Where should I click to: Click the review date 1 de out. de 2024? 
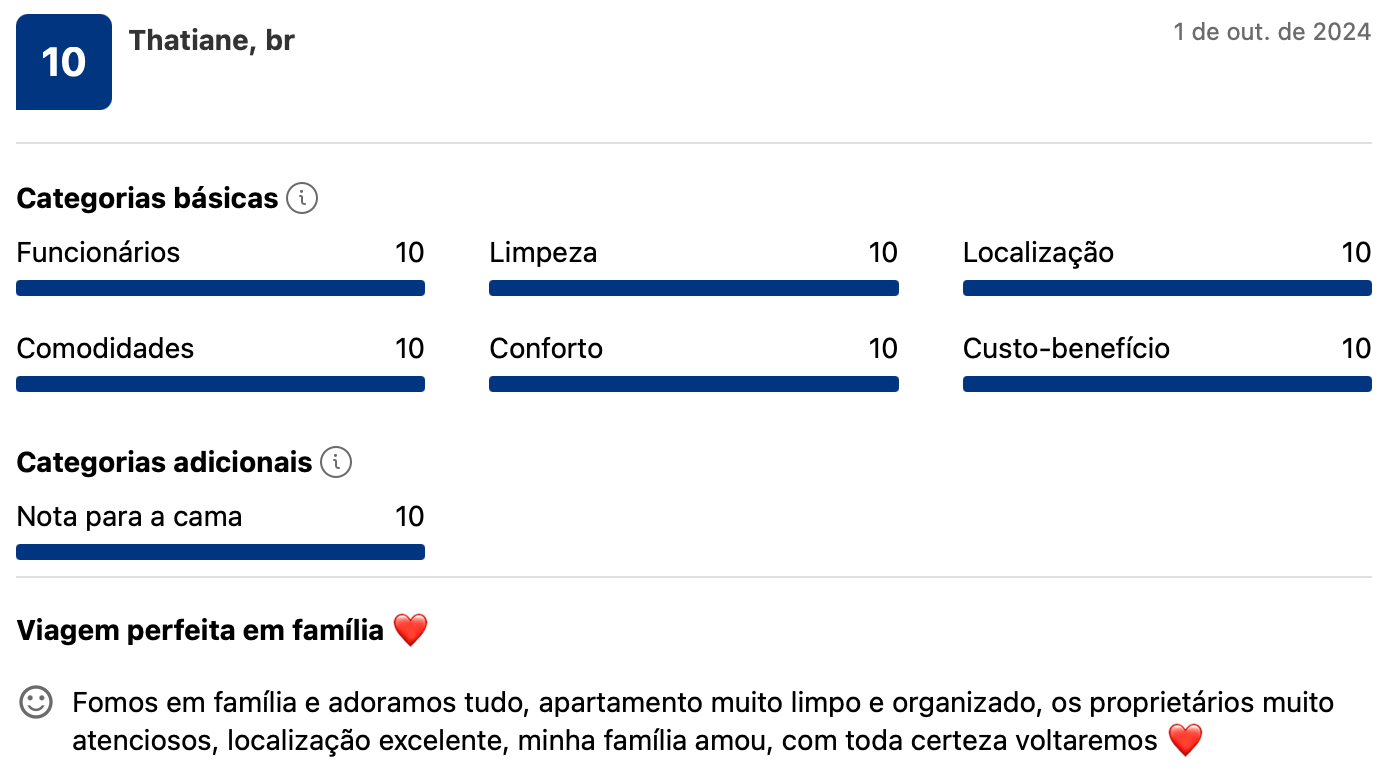pyautogui.click(x=1272, y=32)
